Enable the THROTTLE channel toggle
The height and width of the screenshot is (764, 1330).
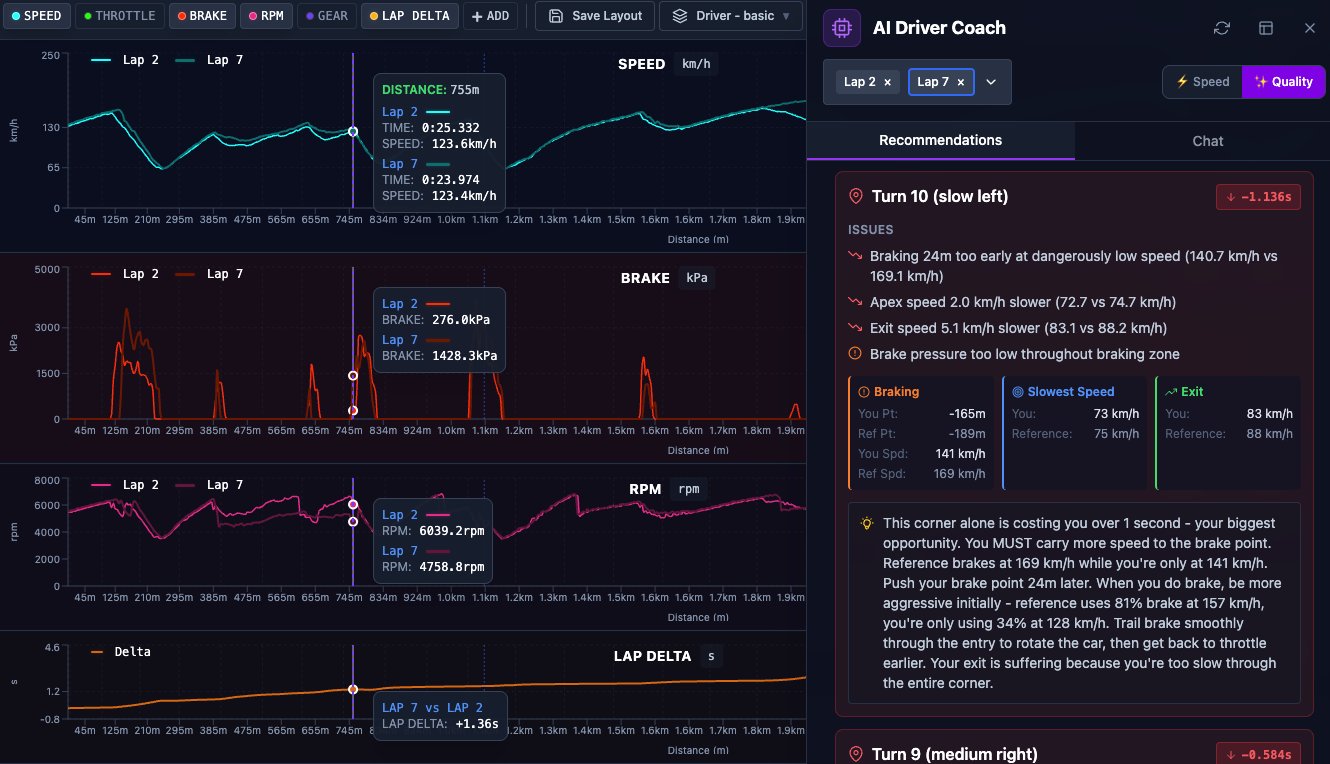coord(119,16)
